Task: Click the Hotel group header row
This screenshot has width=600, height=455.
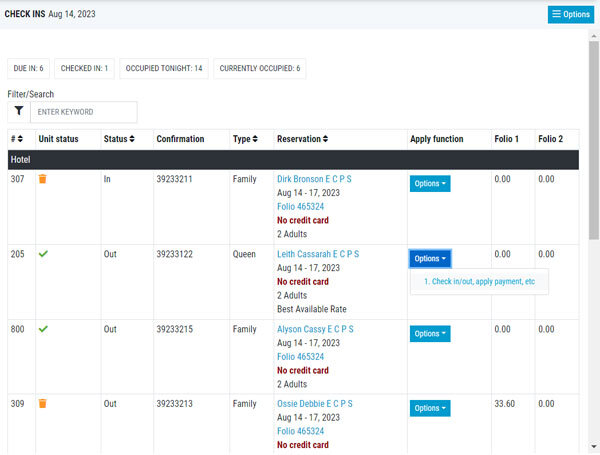Action: [293, 160]
